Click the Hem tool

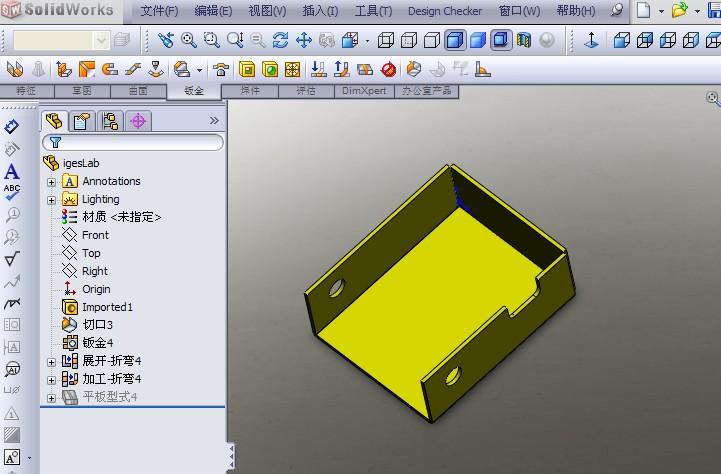click(x=109, y=69)
